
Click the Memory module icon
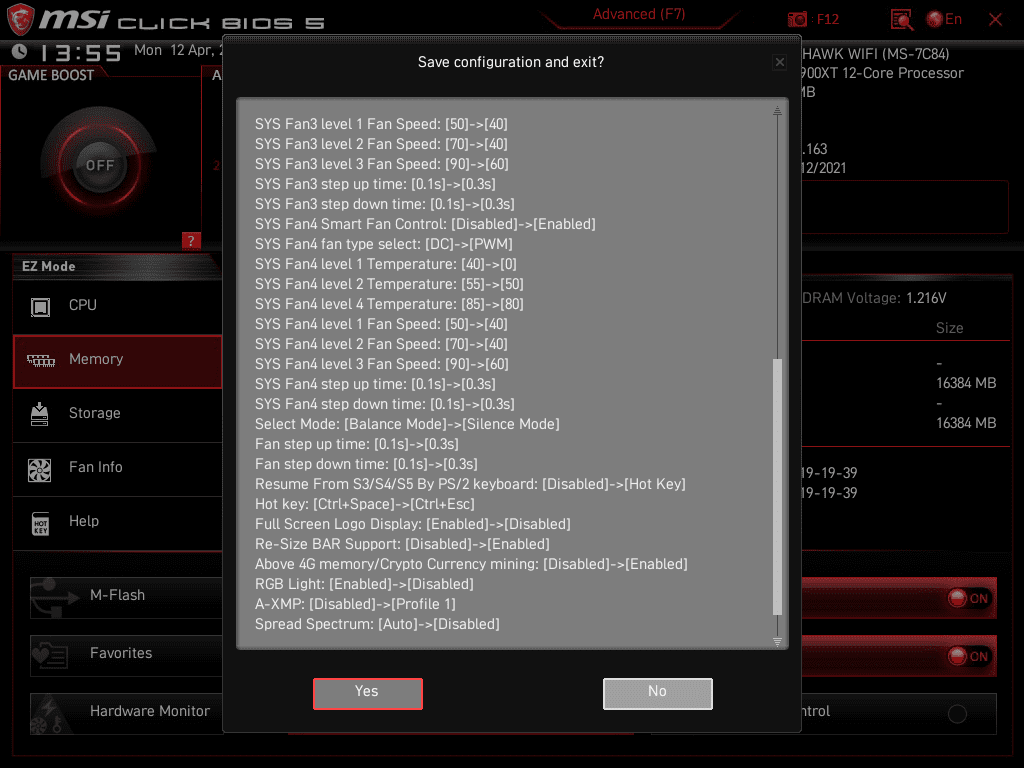41,360
